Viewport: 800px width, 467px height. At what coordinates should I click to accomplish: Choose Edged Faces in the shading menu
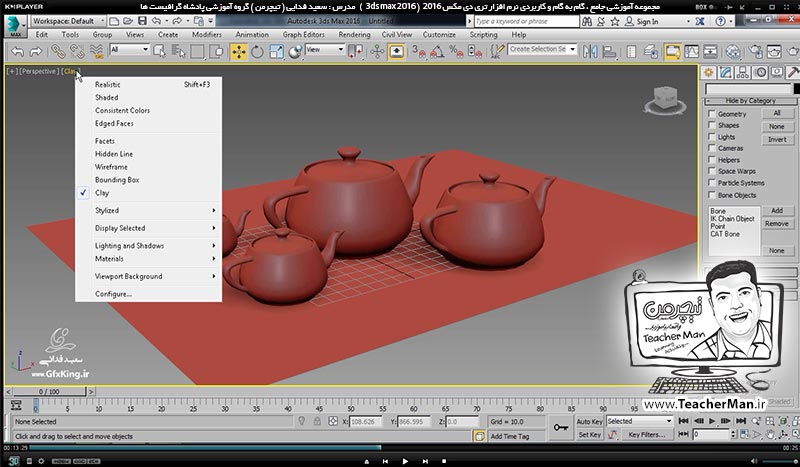click(148, 123)
